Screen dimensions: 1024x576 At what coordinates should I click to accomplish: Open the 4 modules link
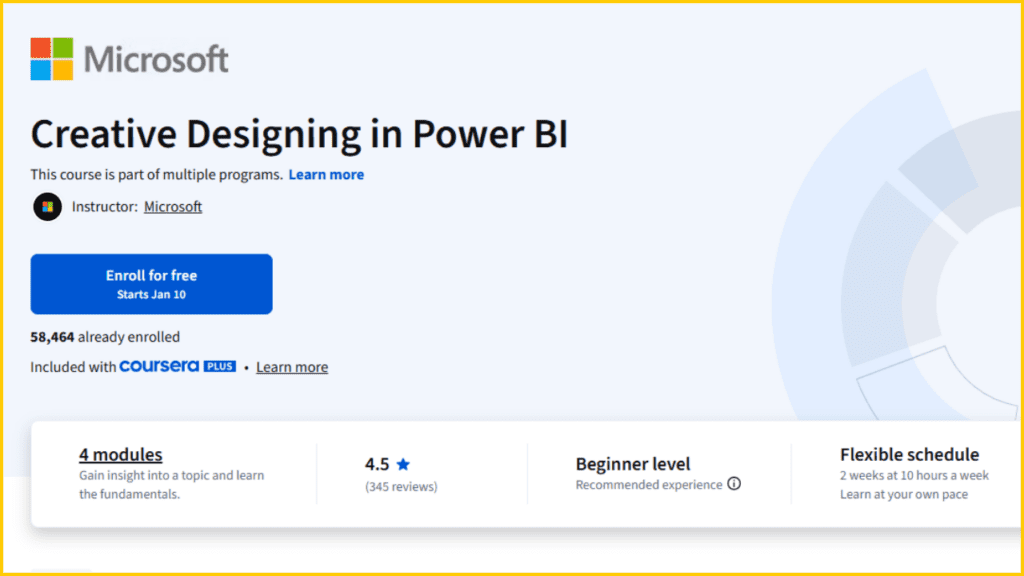point(121,454)
